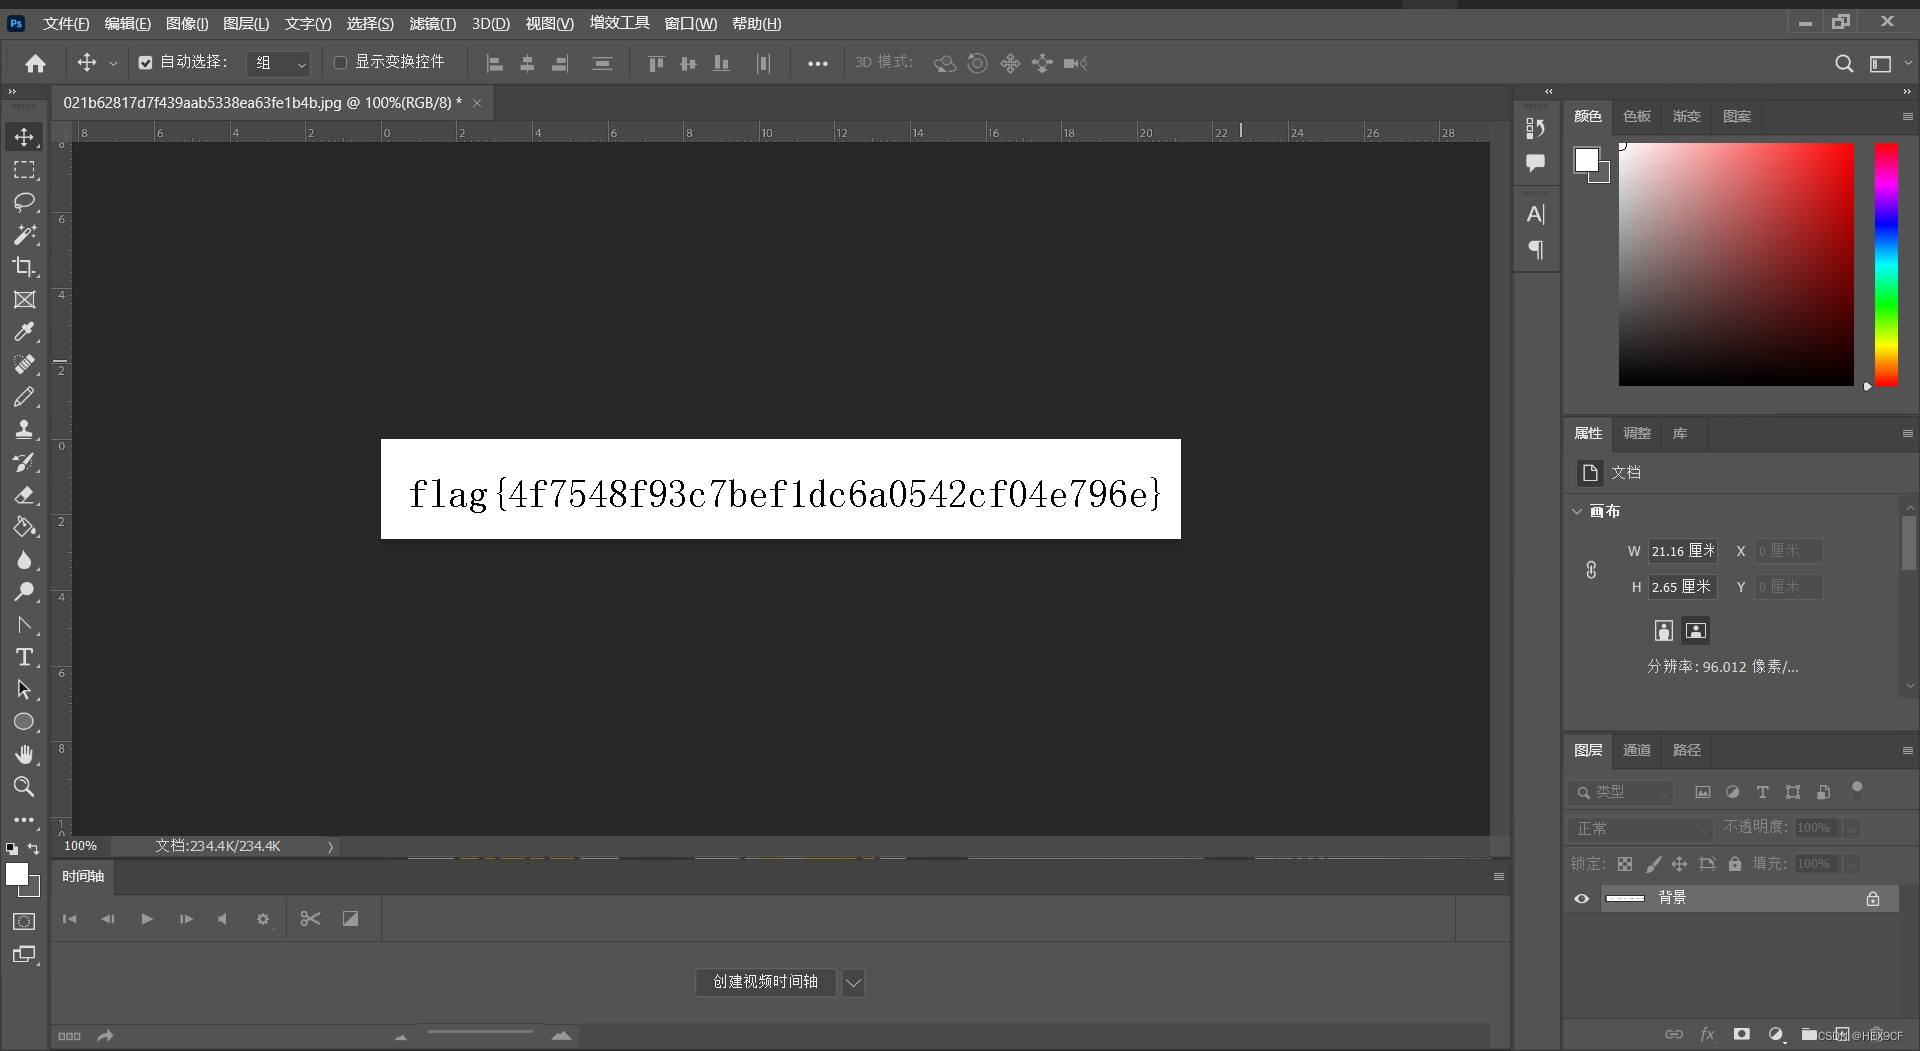This screenshot has height=1051, width=1920.
Task: Select the Move tool in toolbox
Action: click(24, 137)
